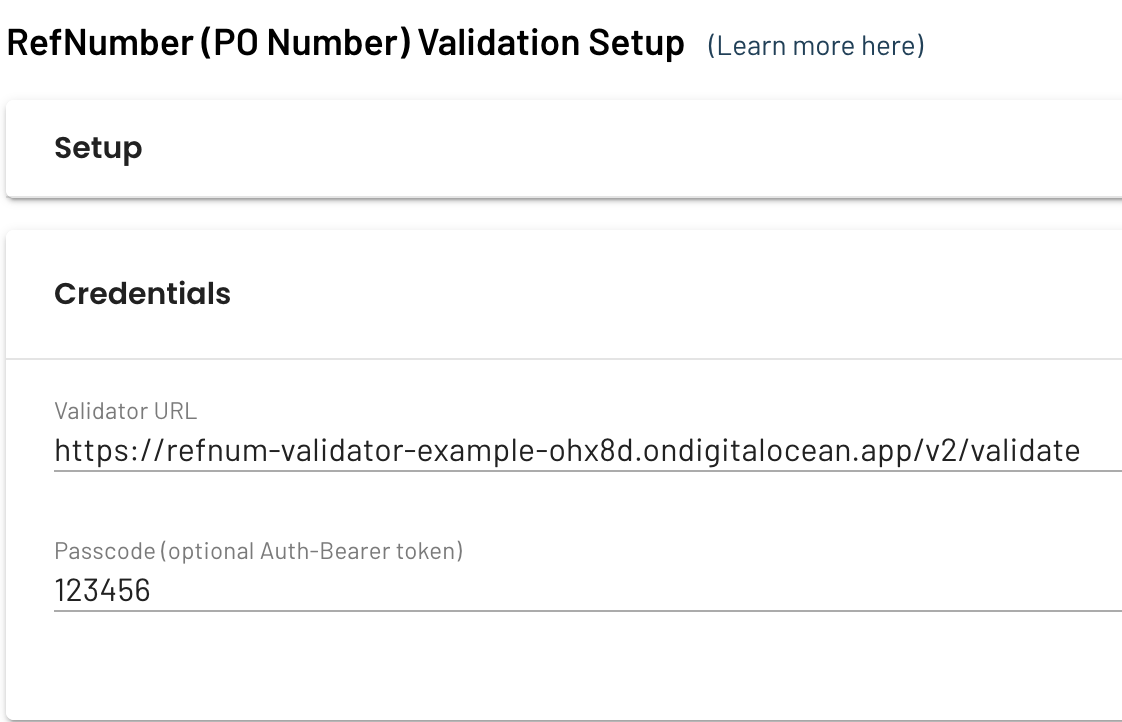Select the Passcode (optional Auth-Bearer token) label
Image resolution: width=1122 pixels, height=722 pixels.
[258, 551]
